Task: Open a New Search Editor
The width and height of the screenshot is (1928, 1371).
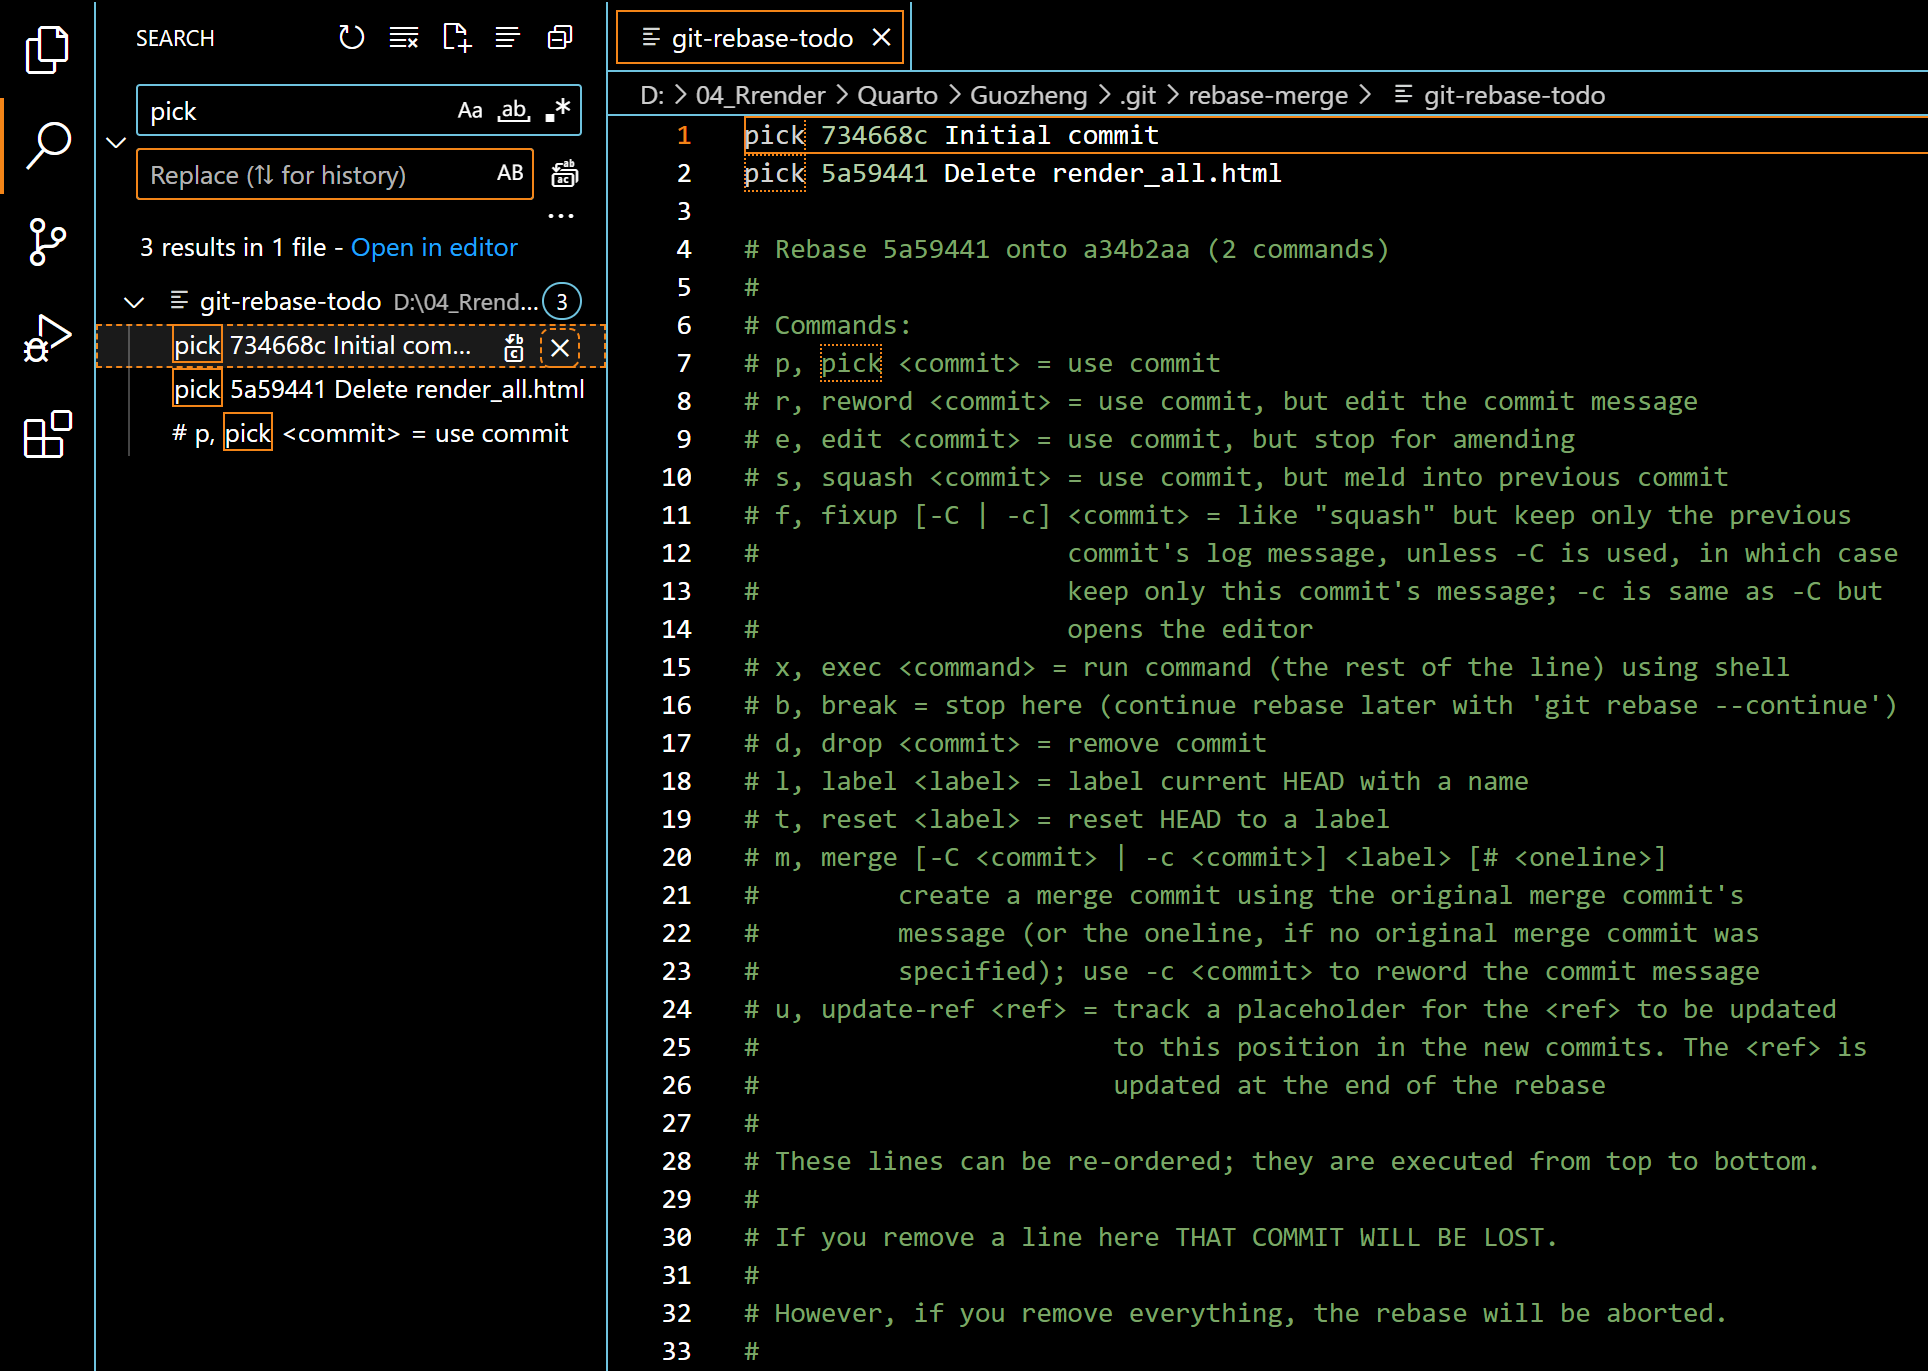Action: [456, 38]
